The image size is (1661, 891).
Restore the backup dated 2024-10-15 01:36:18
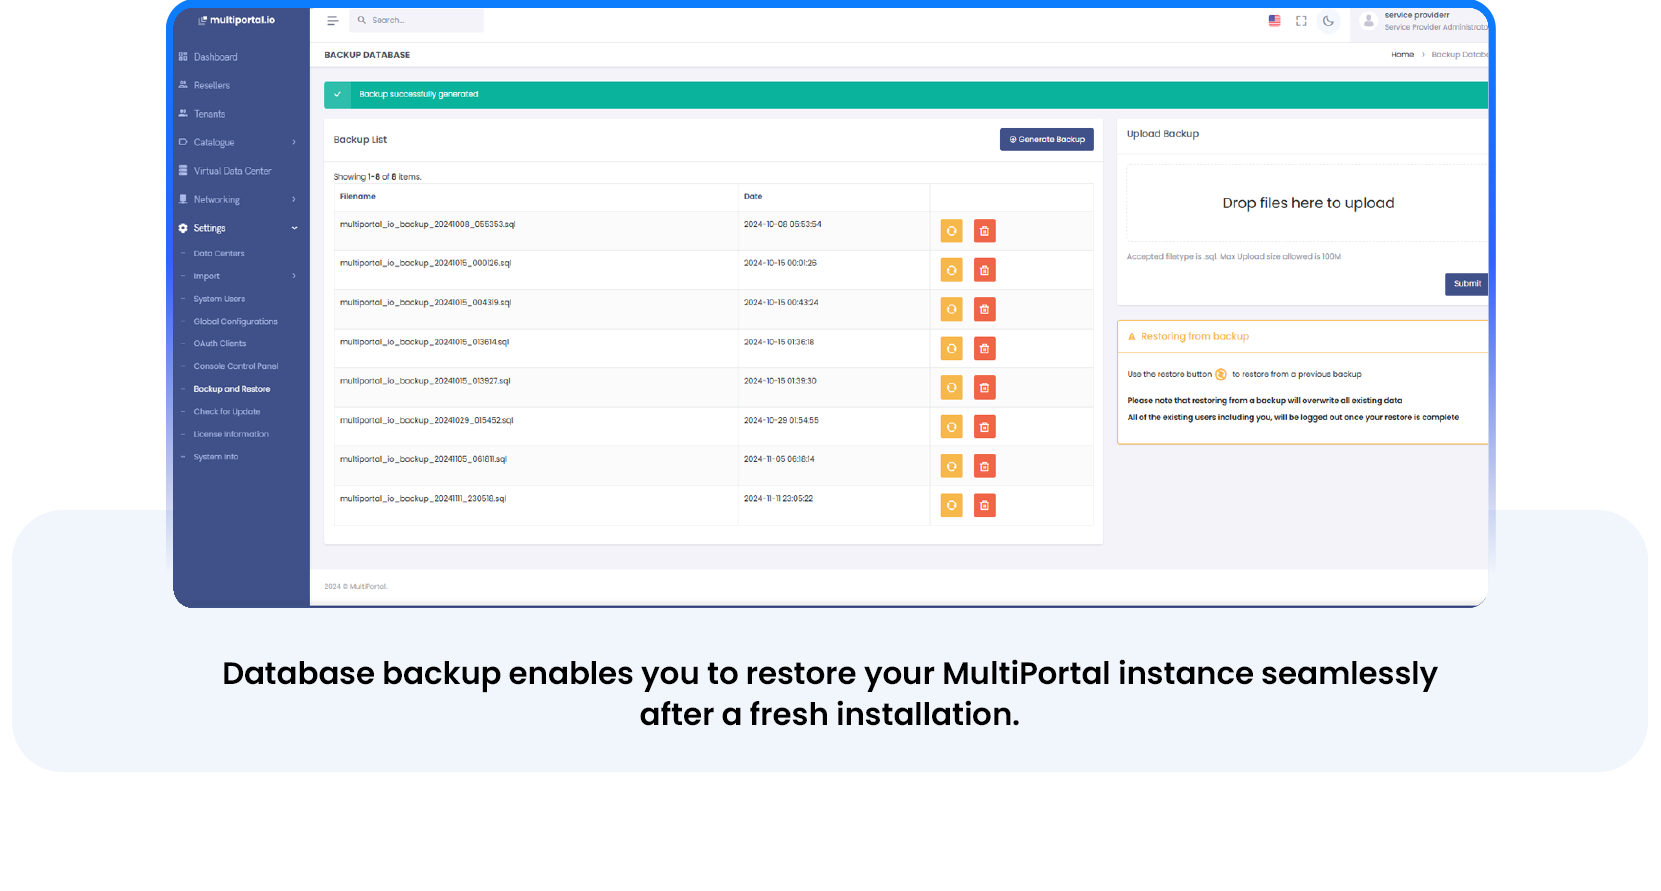pos(952,349)
